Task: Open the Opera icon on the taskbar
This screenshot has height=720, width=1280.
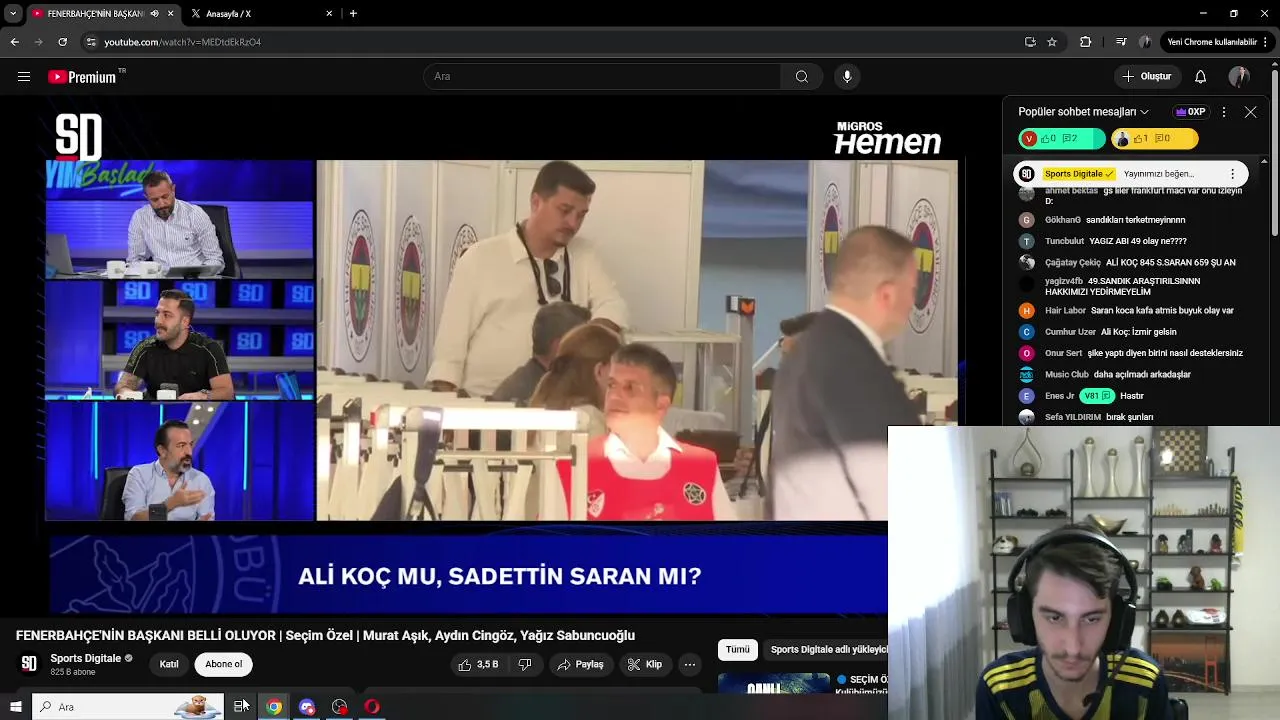Action: coord(372,707)
